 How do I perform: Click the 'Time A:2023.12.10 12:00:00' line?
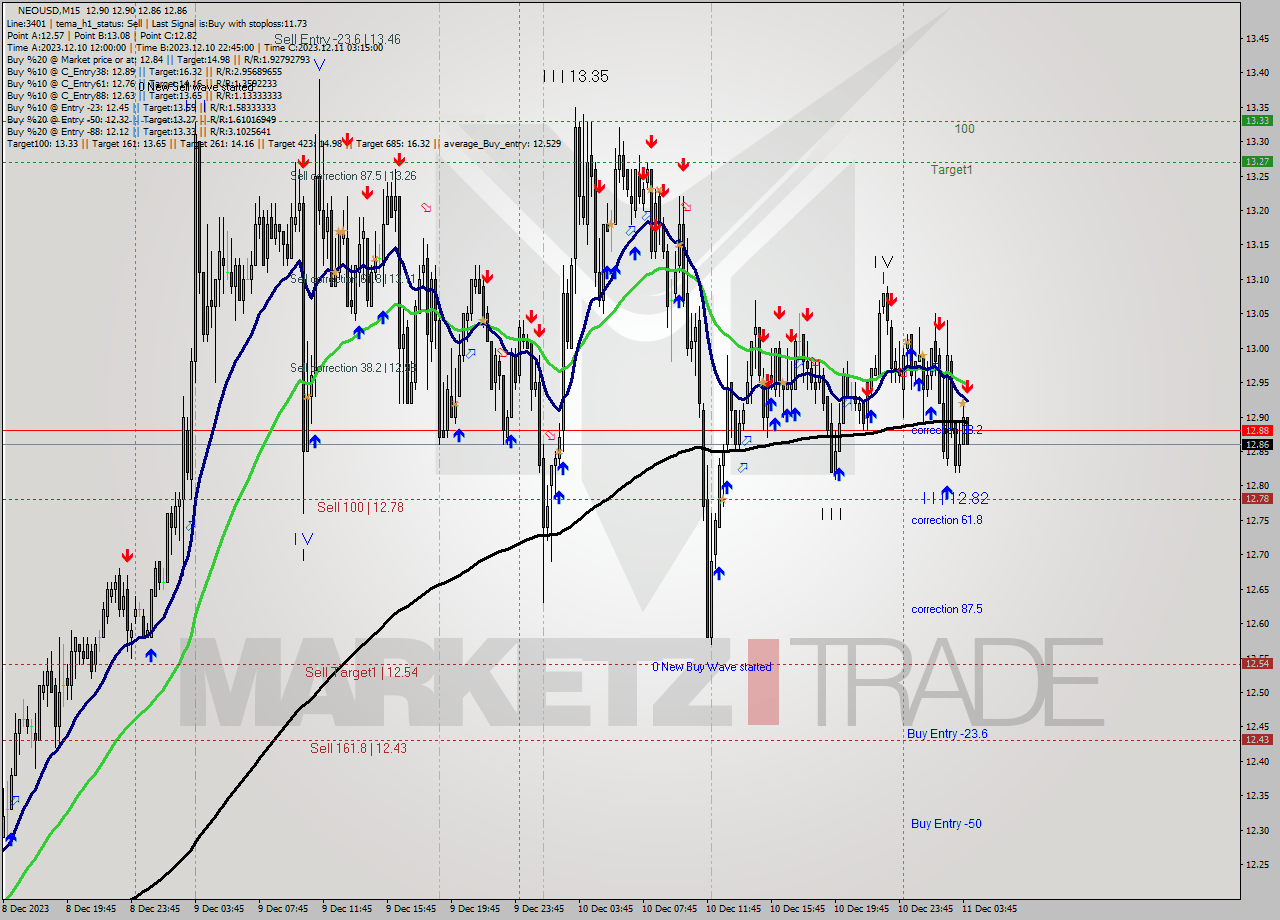point(66,47)
